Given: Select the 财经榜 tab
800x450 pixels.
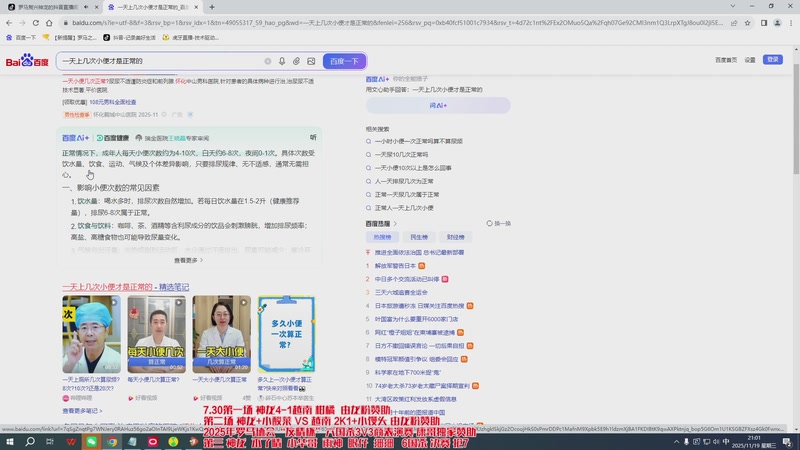Looking at the screenshot, I should click(456, 237).
